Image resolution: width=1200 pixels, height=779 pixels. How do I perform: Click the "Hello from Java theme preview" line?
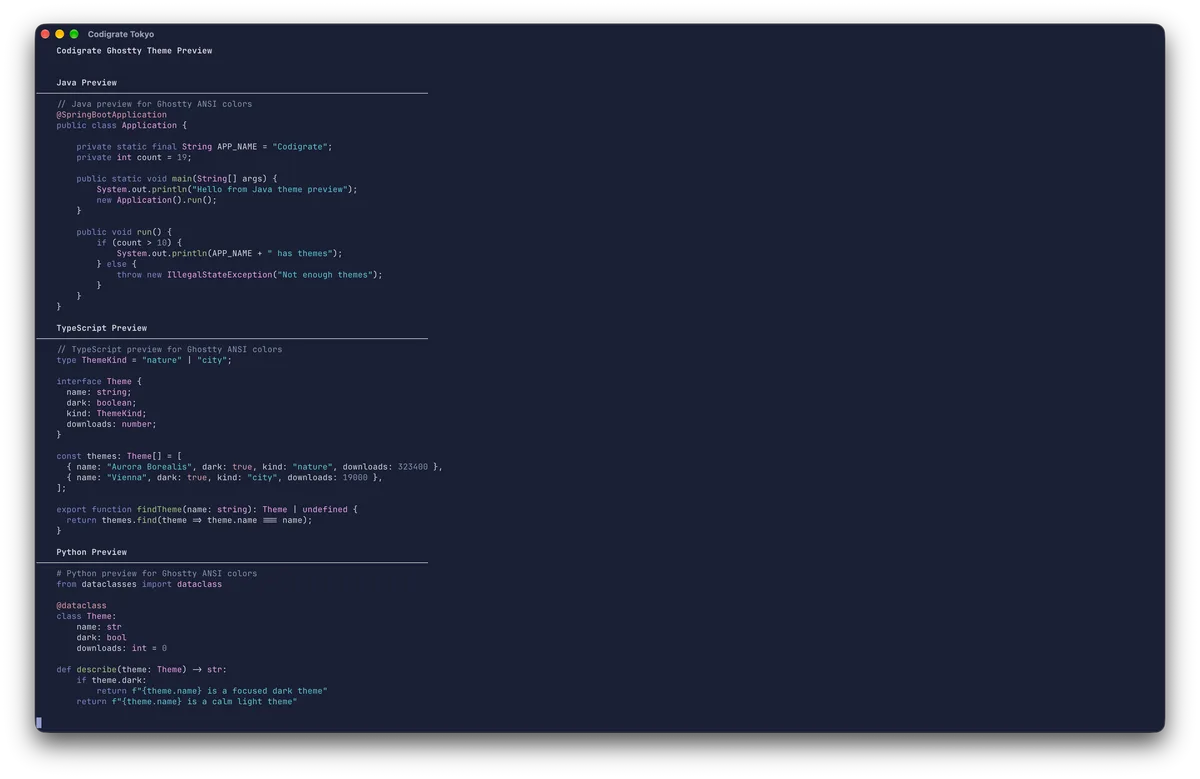pyautogui.click(x=227, y=190)
